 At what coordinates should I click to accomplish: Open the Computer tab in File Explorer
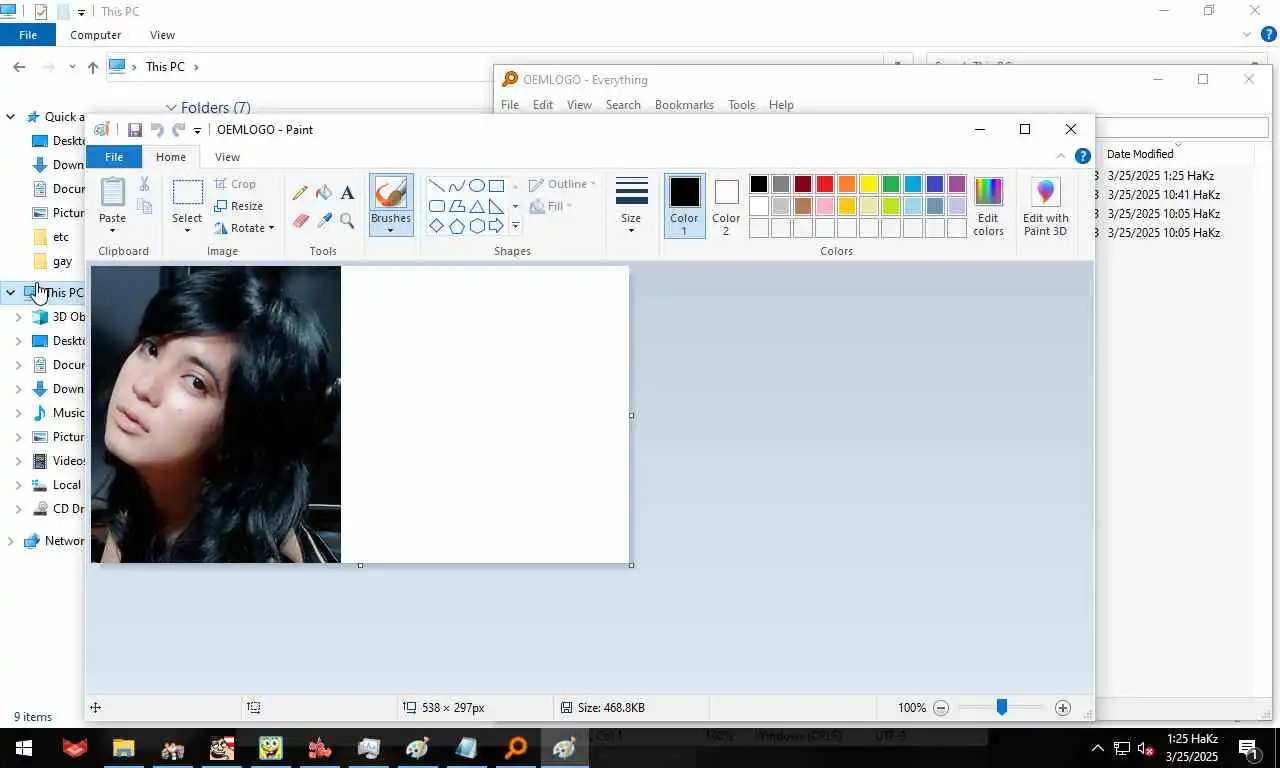click(x=96, y=35)
